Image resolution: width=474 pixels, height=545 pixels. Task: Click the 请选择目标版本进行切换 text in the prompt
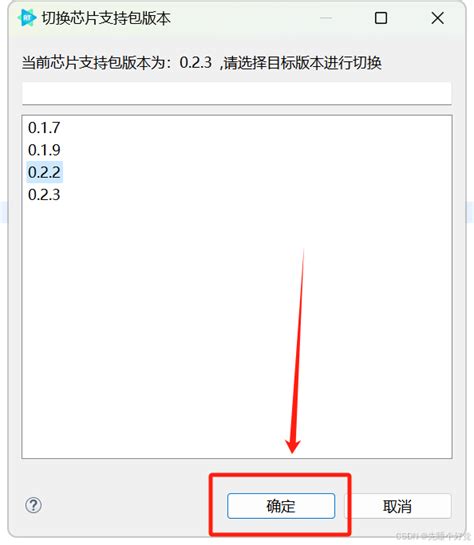click(x=303, y=63)
